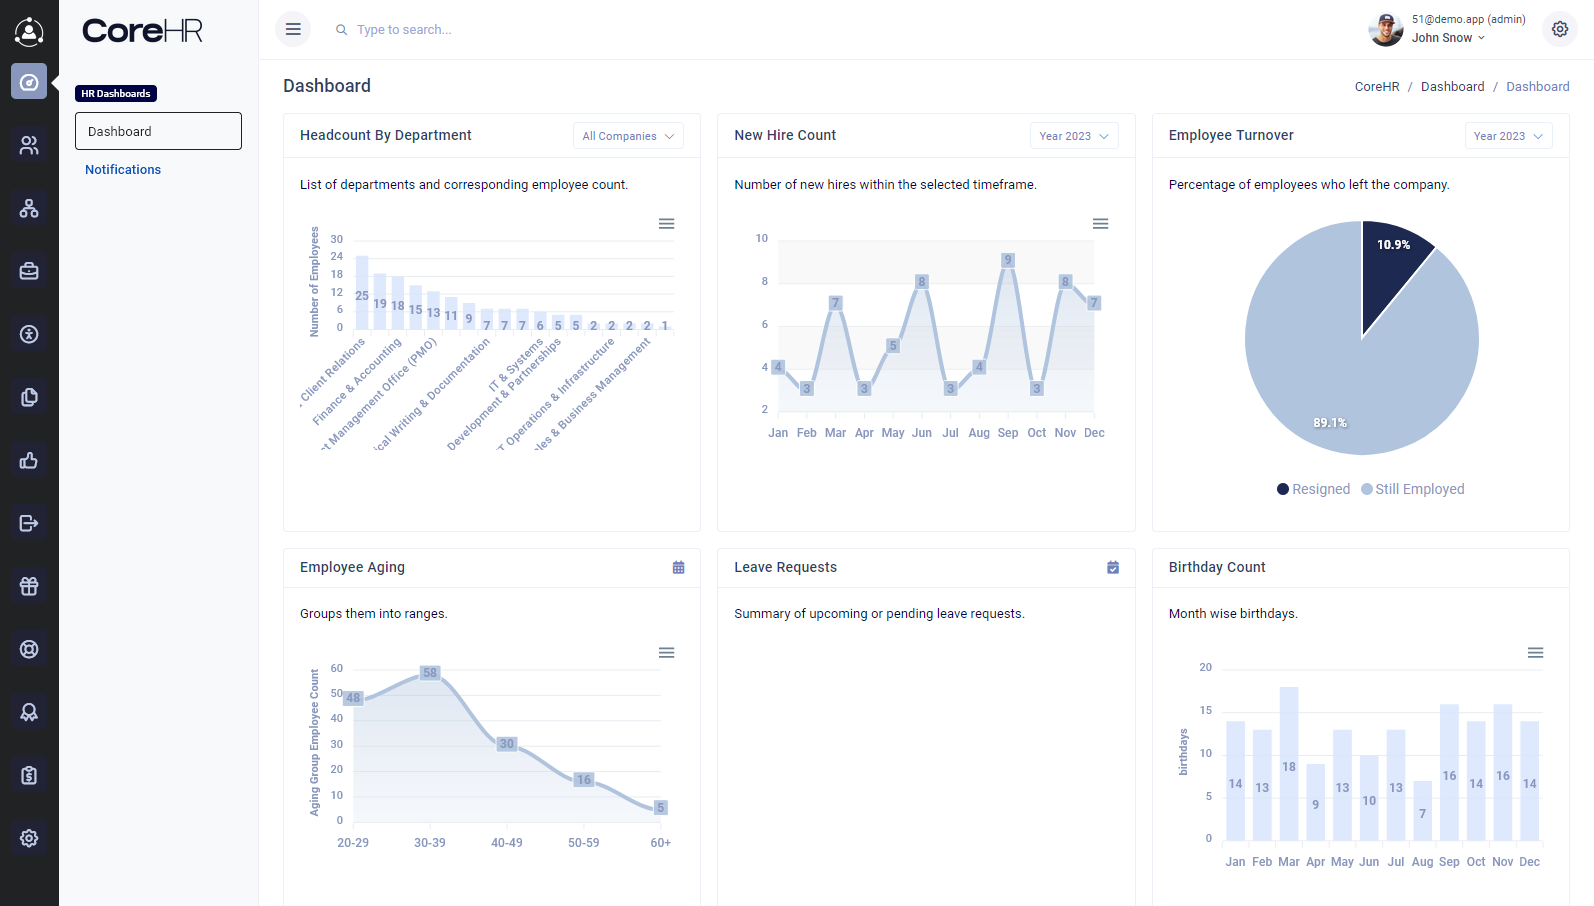Toggle sidebar with hamburger menu button
Screen dimensions: 1594x906
tap(293, 29)
